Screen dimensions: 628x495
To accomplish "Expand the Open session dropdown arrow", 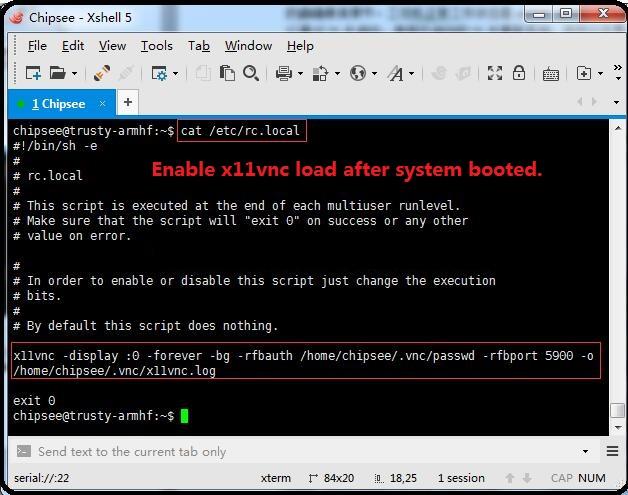I will [x=74, y=74].
